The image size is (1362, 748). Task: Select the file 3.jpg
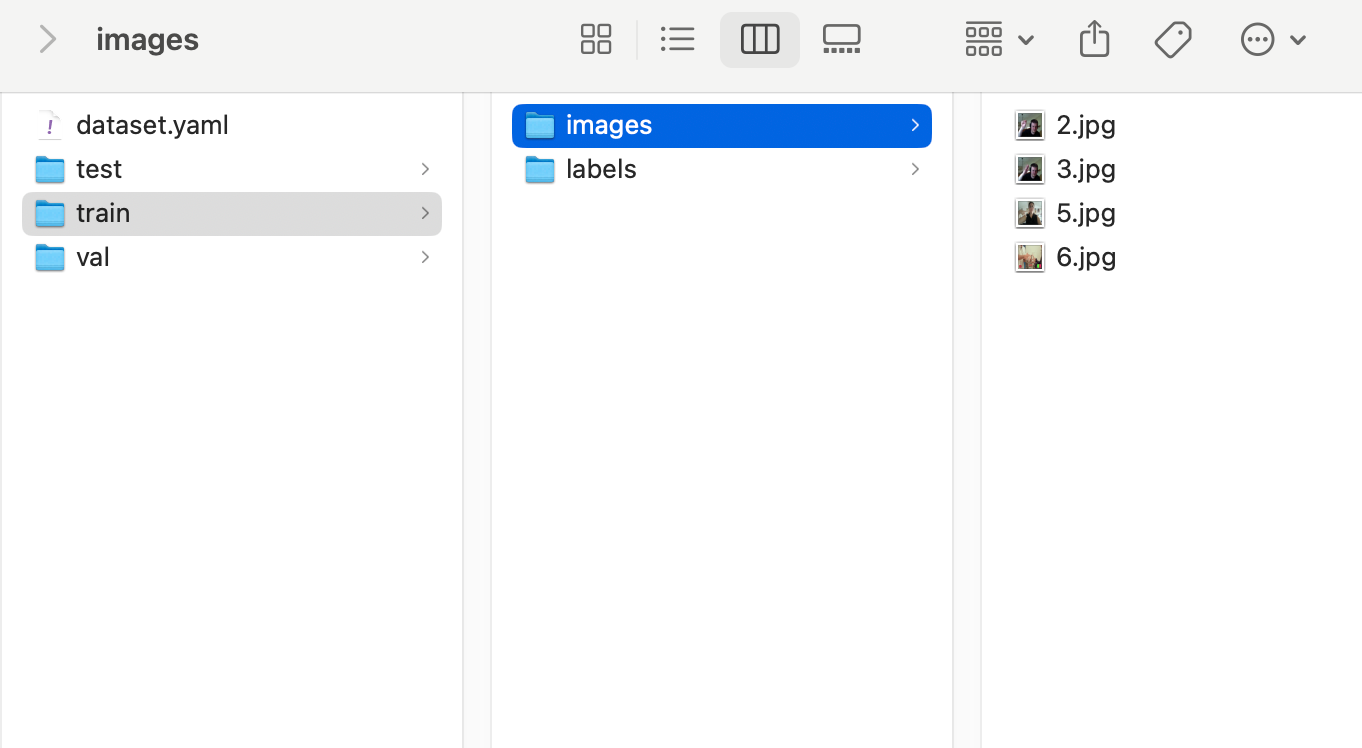click(x=1086, y=169)
